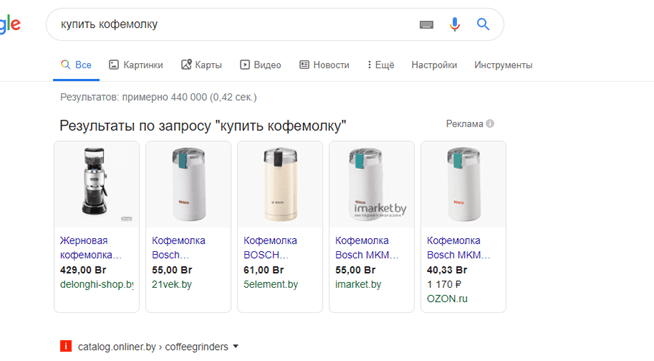Image resolution: width=654 pixels, height=361 pixels.
Task: Open the Ещё menu
Action: click(x=381, y=65)
